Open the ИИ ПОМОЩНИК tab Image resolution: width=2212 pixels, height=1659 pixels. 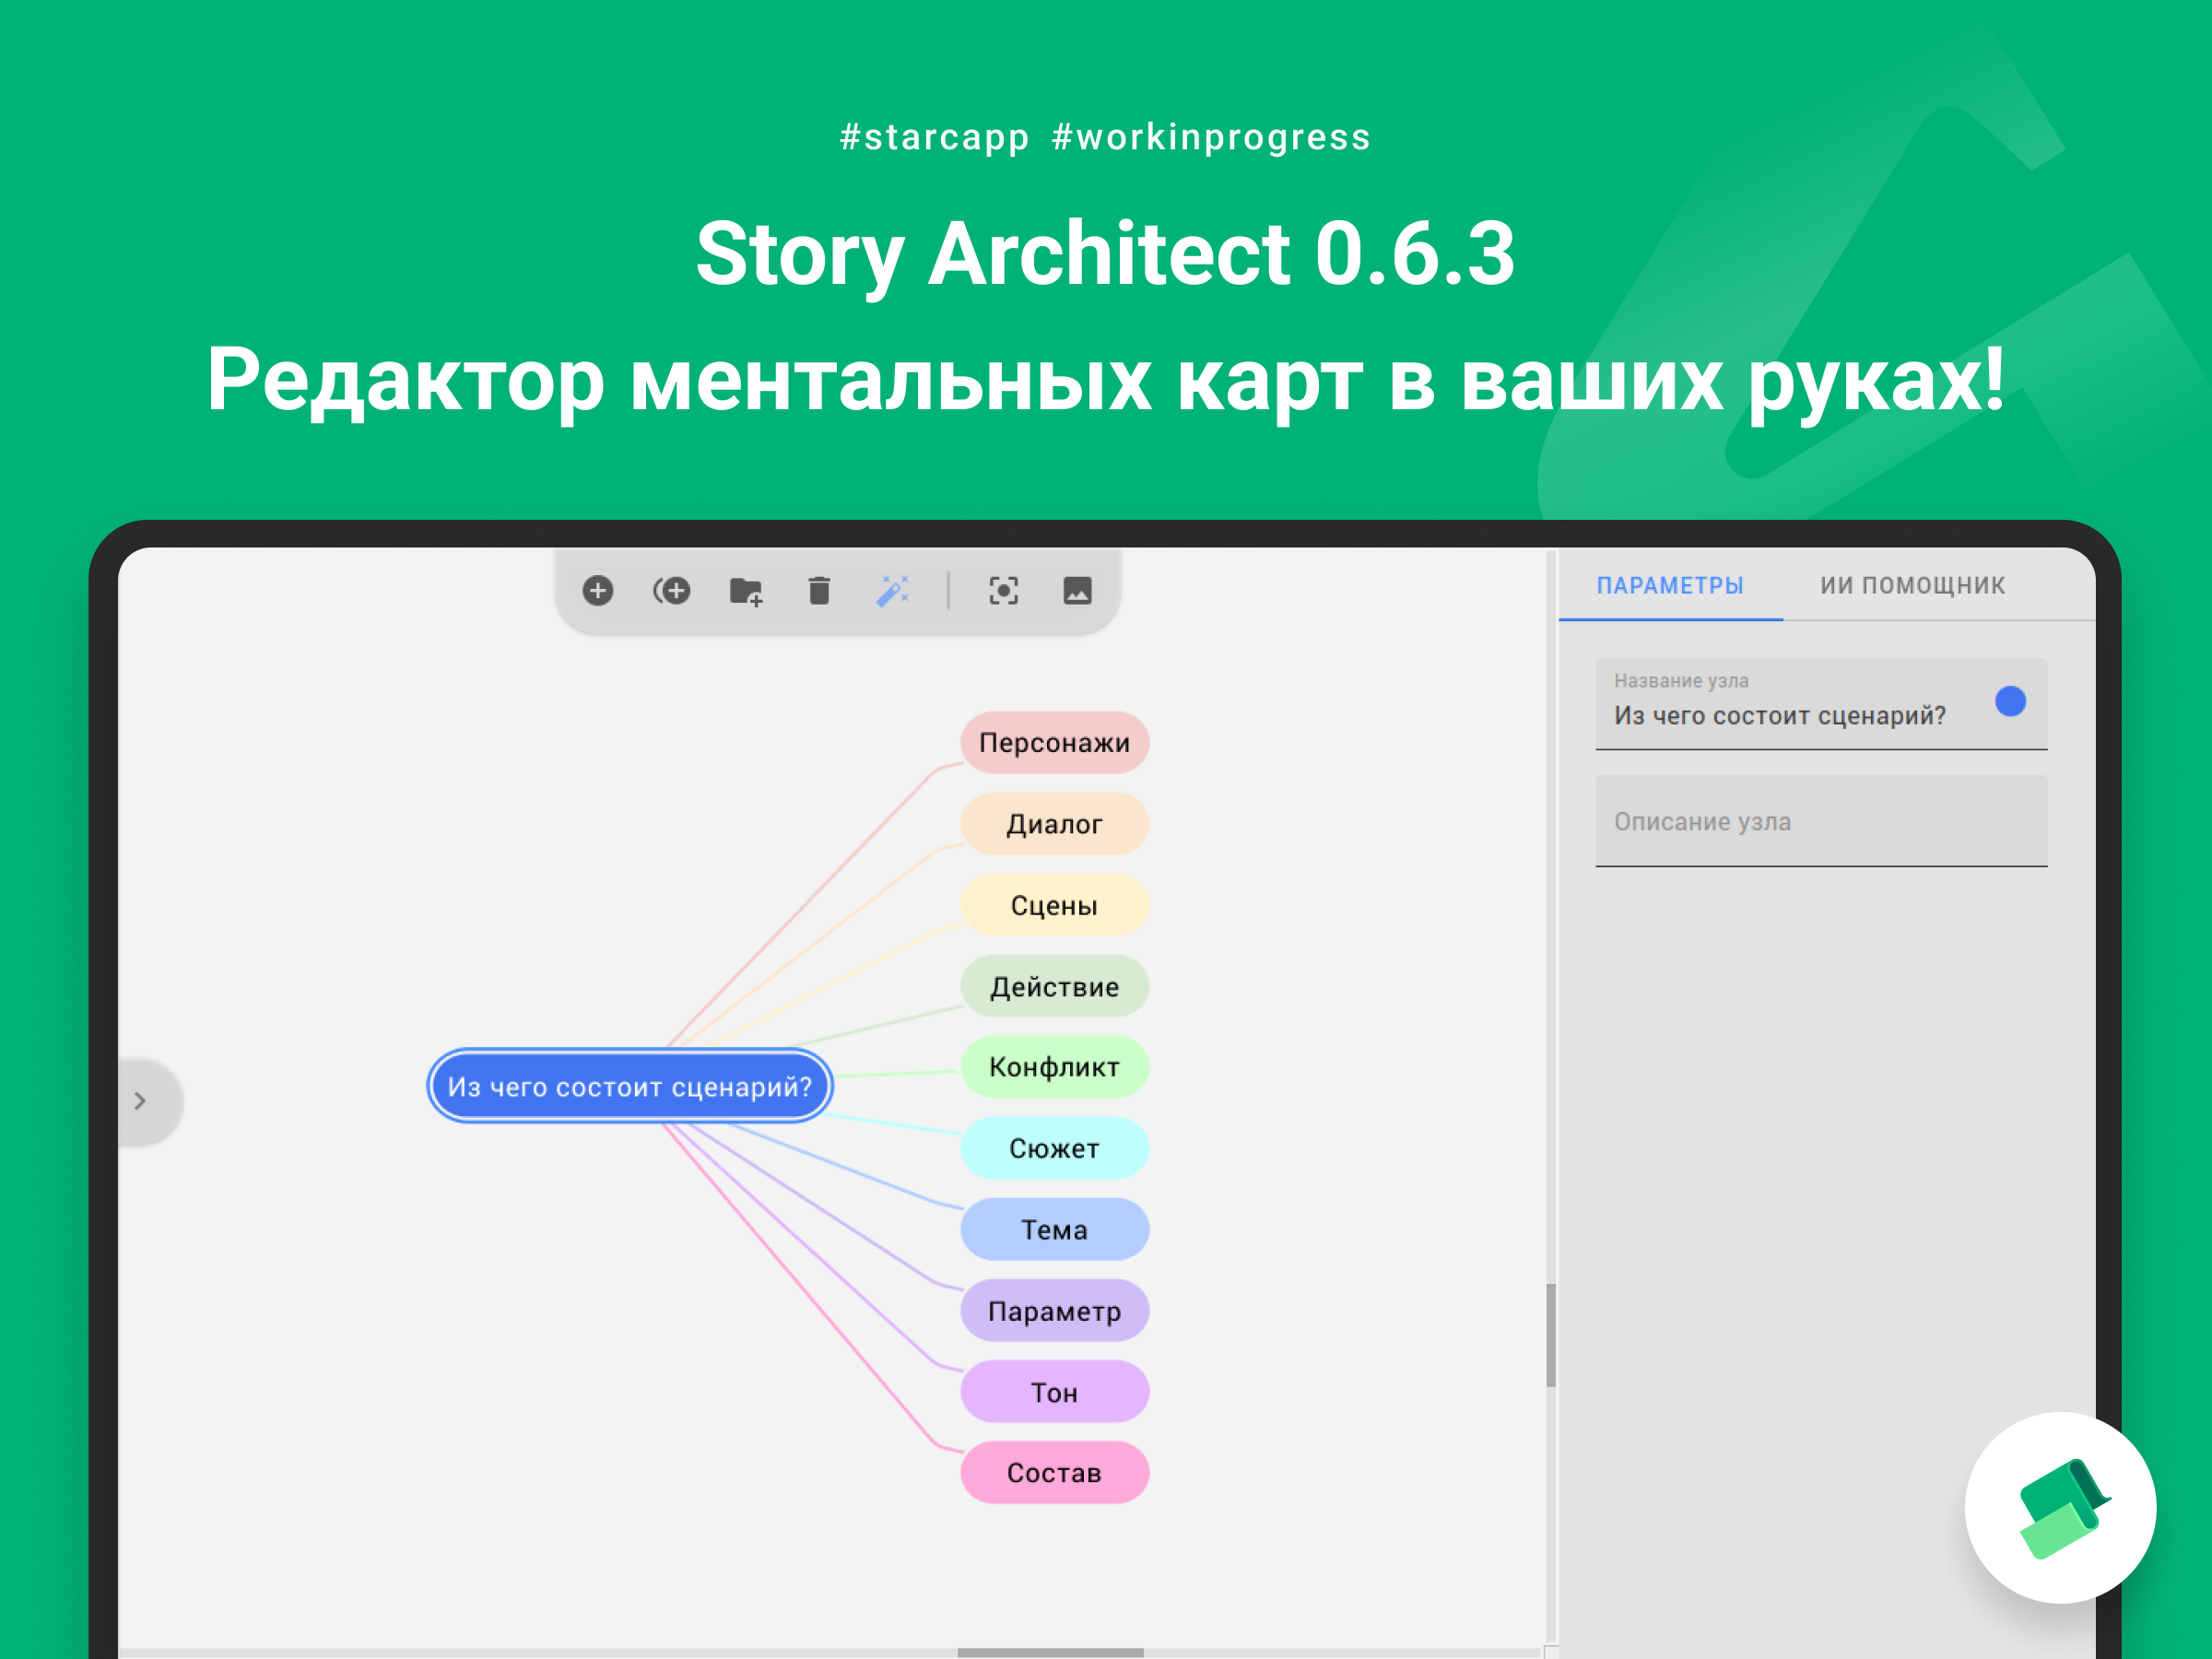coord(1912,586)
